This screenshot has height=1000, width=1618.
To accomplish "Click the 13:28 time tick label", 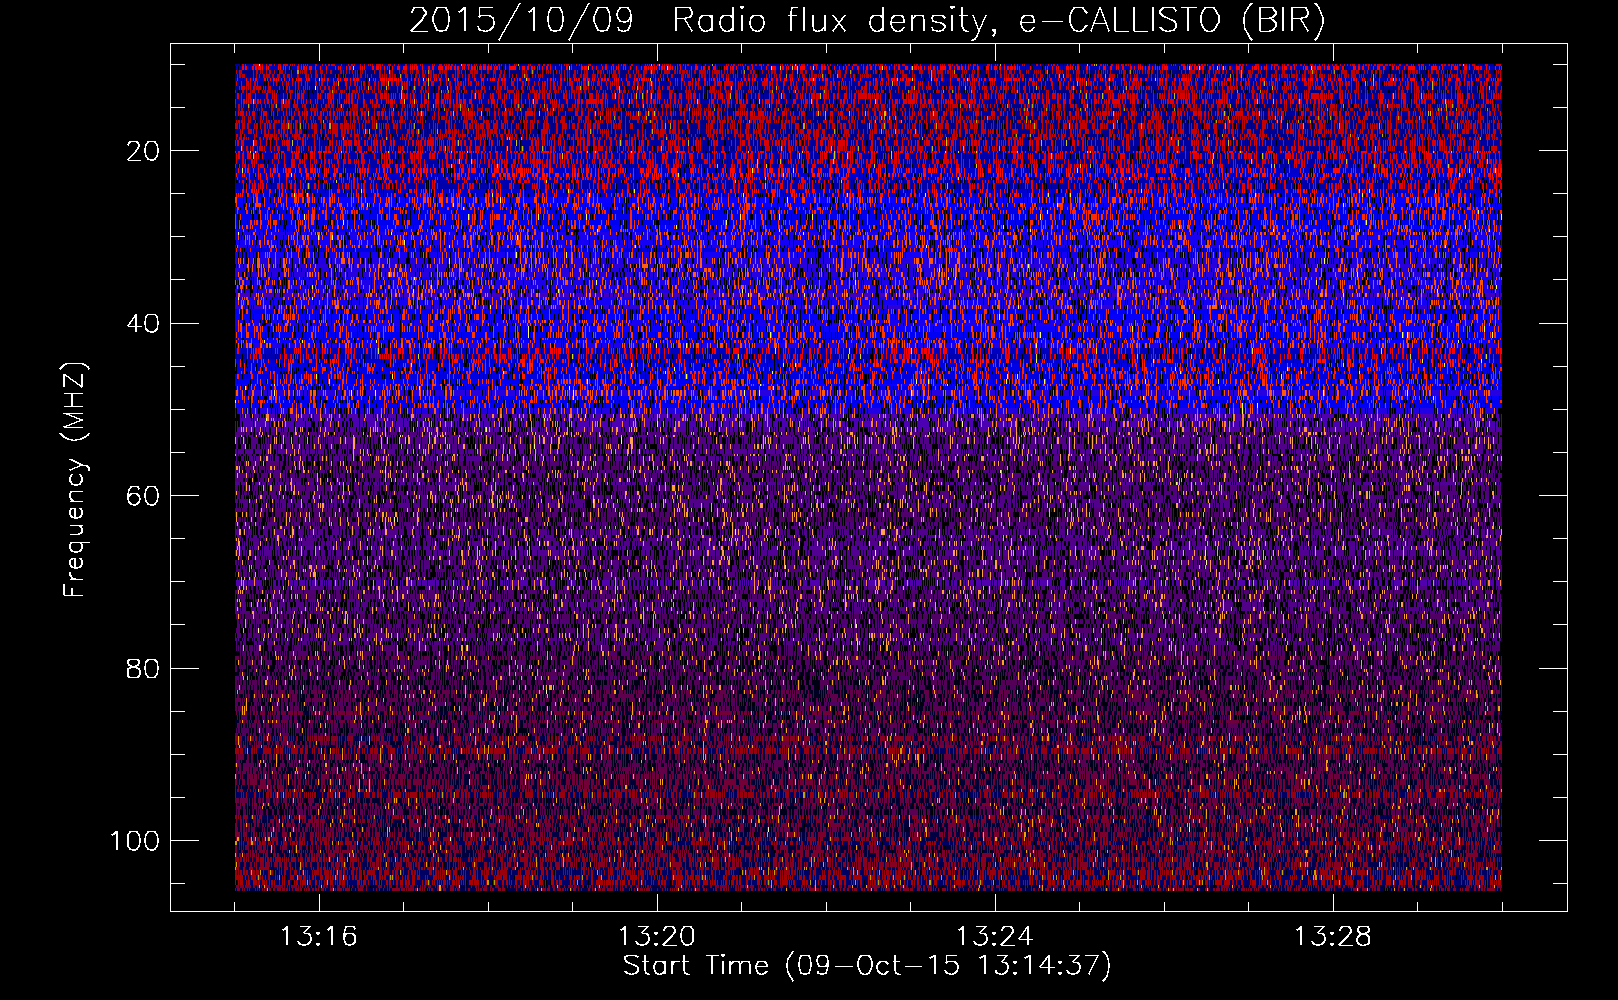I will 1333,937.
